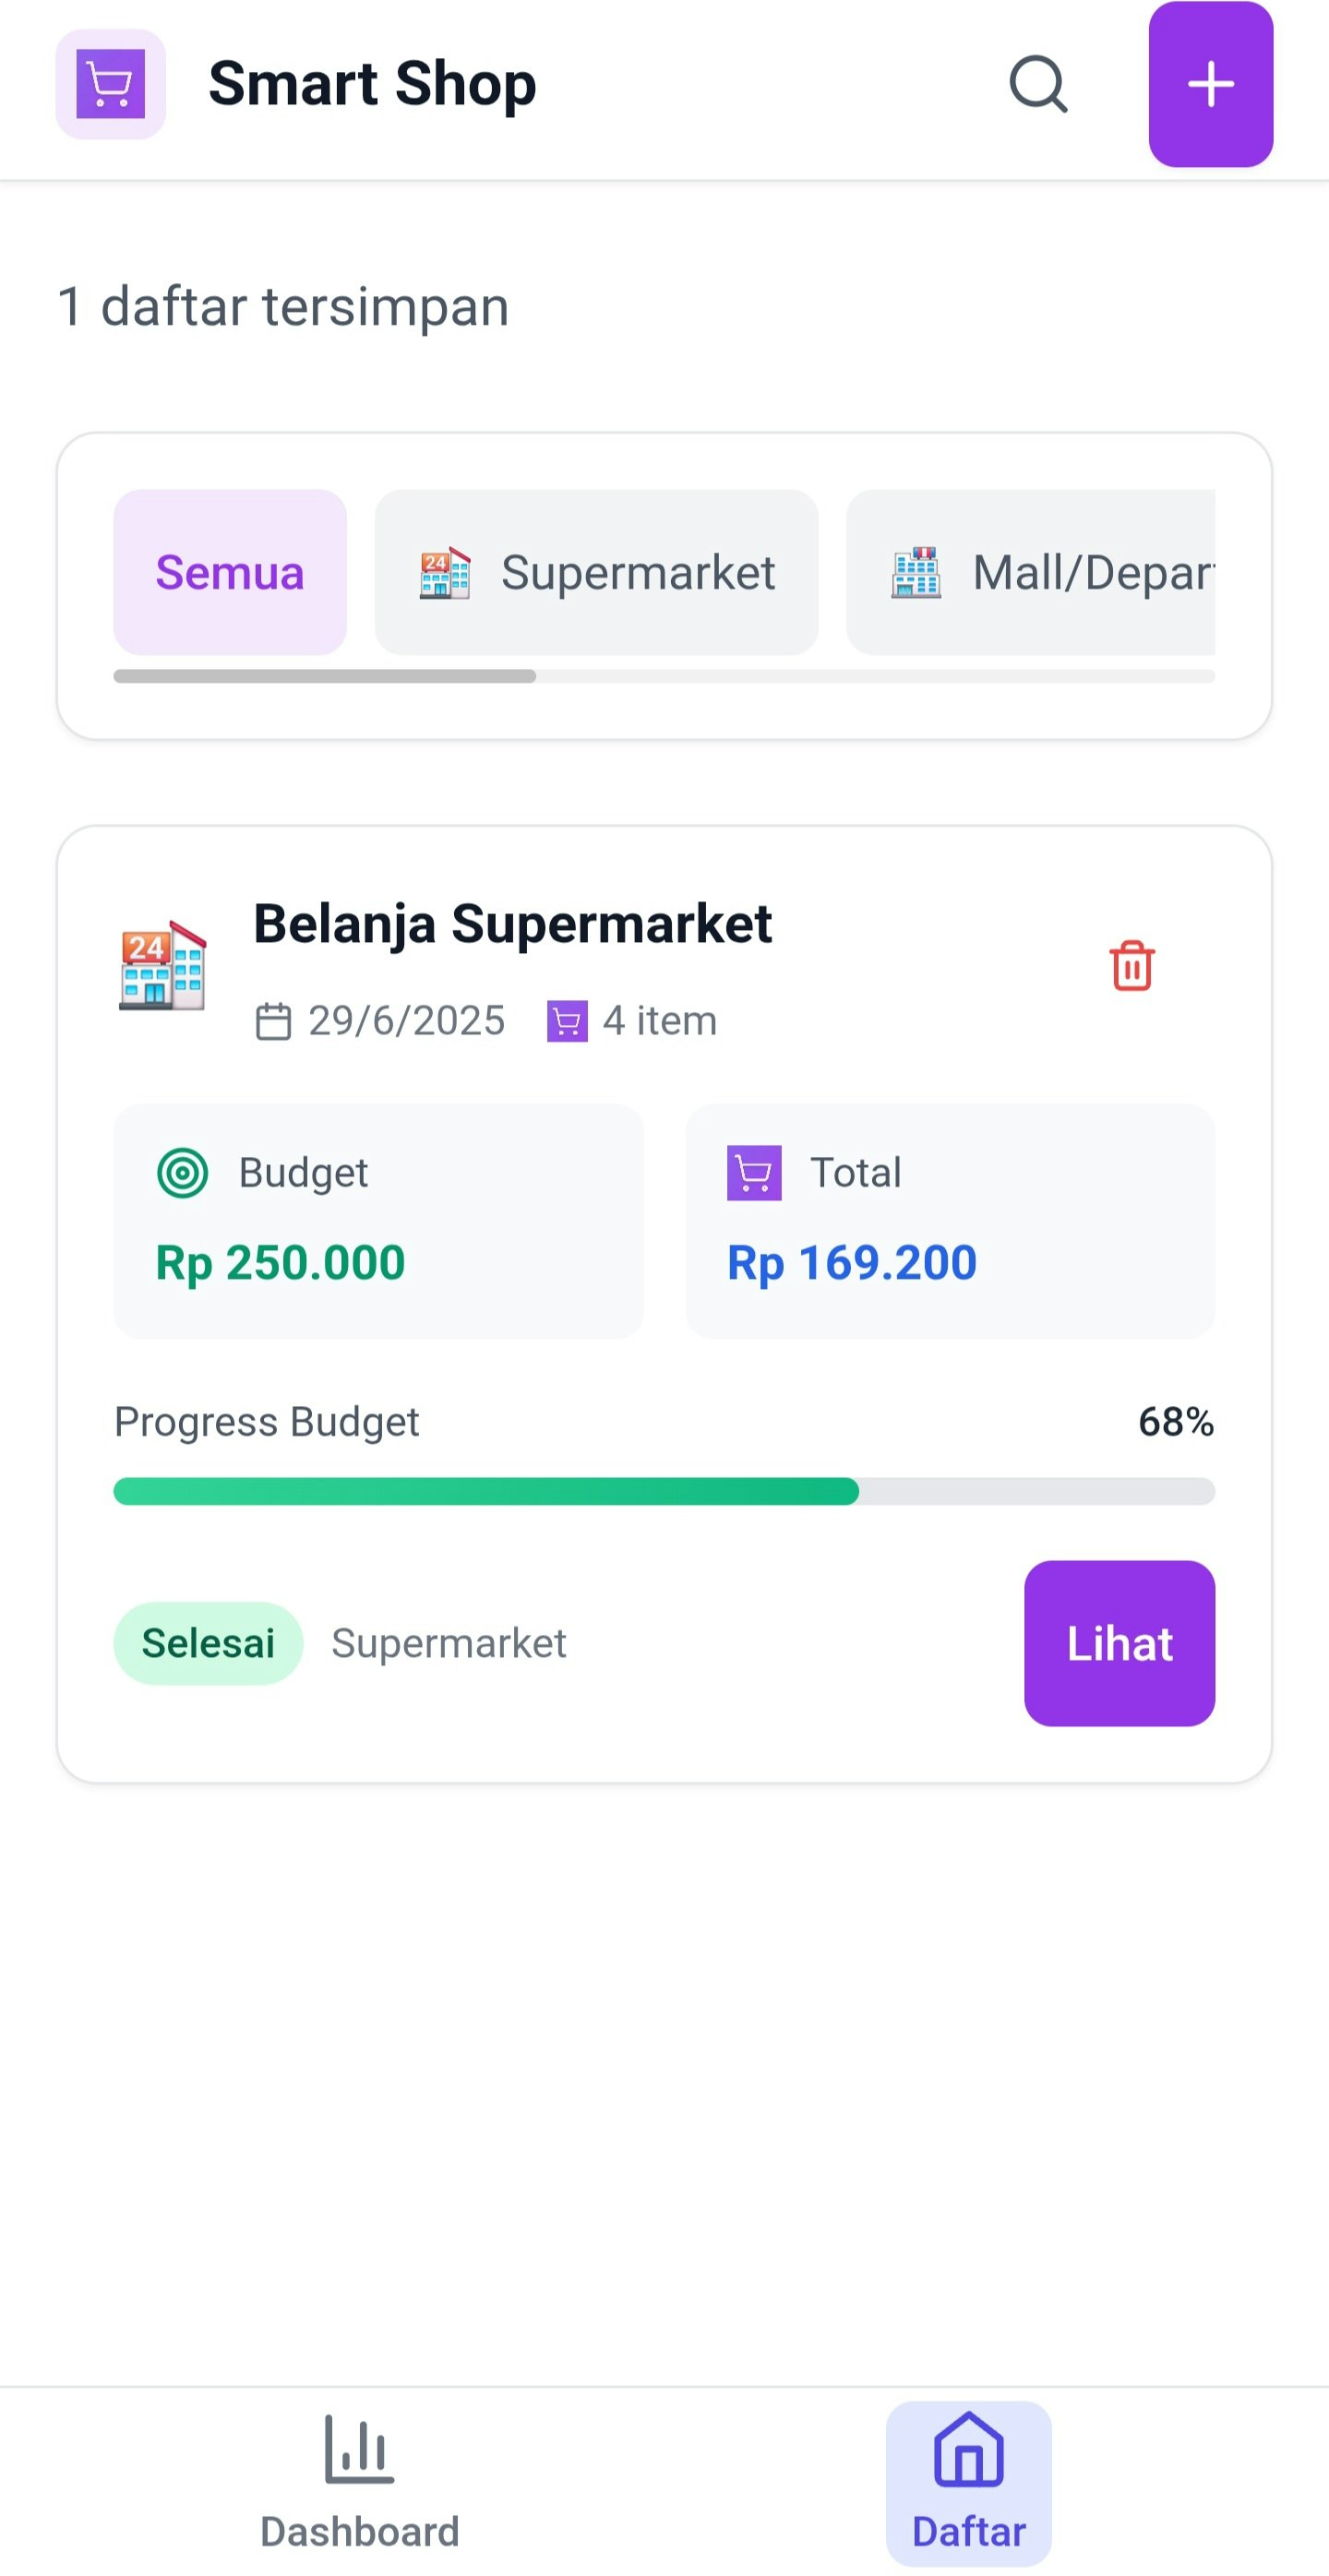This screenshot has width=1329, height=2576.
Task: Open search with the magnifier icon
Action: click(1038, 84)
